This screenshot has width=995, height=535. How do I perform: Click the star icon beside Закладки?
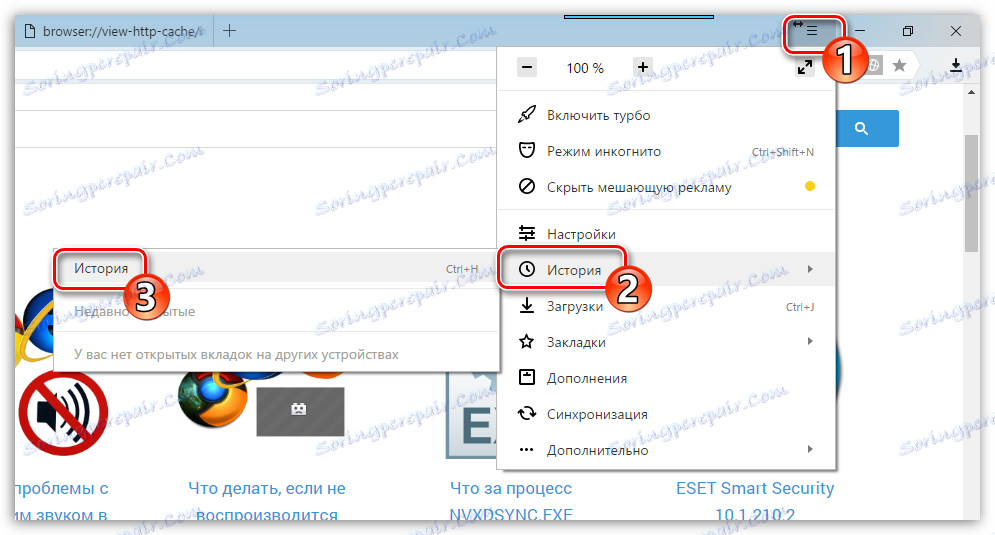click(527, 341)
